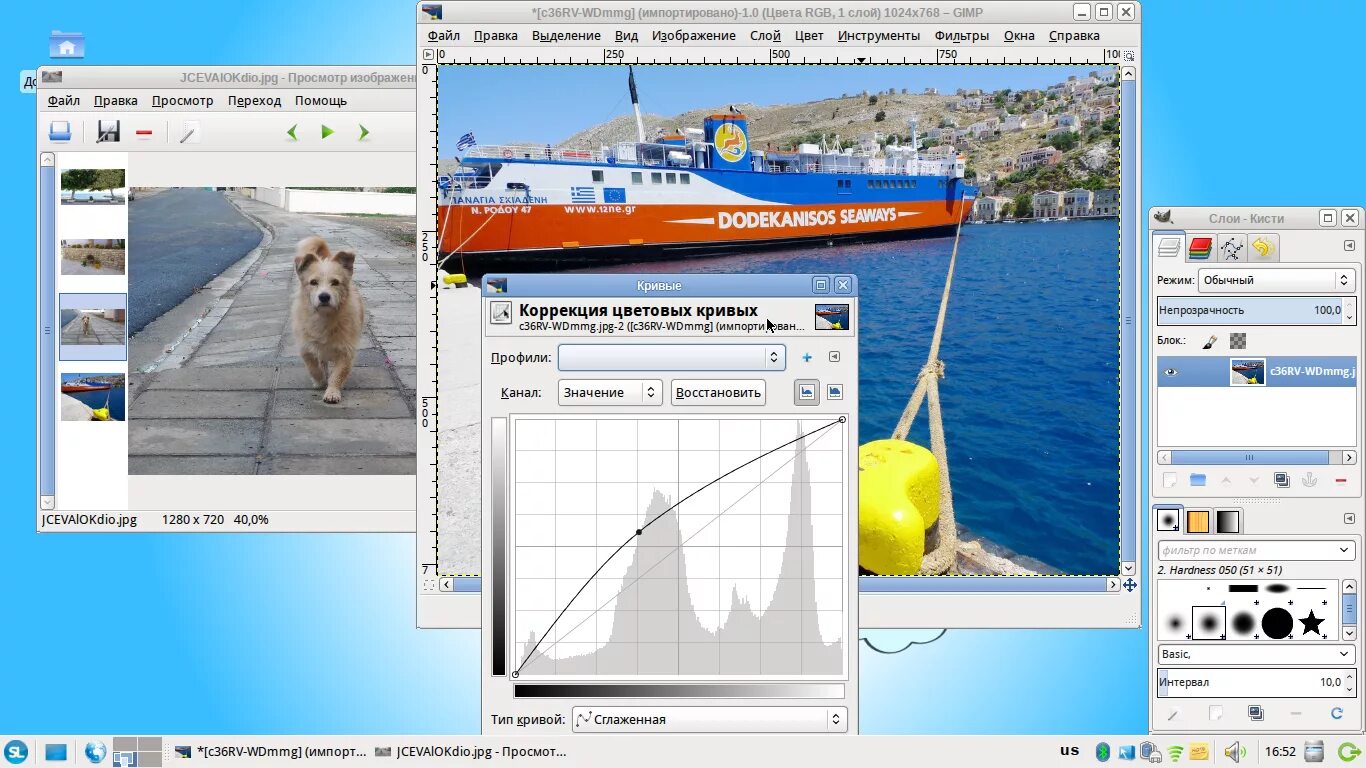Viewport: 1366px width, 768px height.
Task: Open the Paths tab in GIMP dock
Action: (x=1232, y=247)
